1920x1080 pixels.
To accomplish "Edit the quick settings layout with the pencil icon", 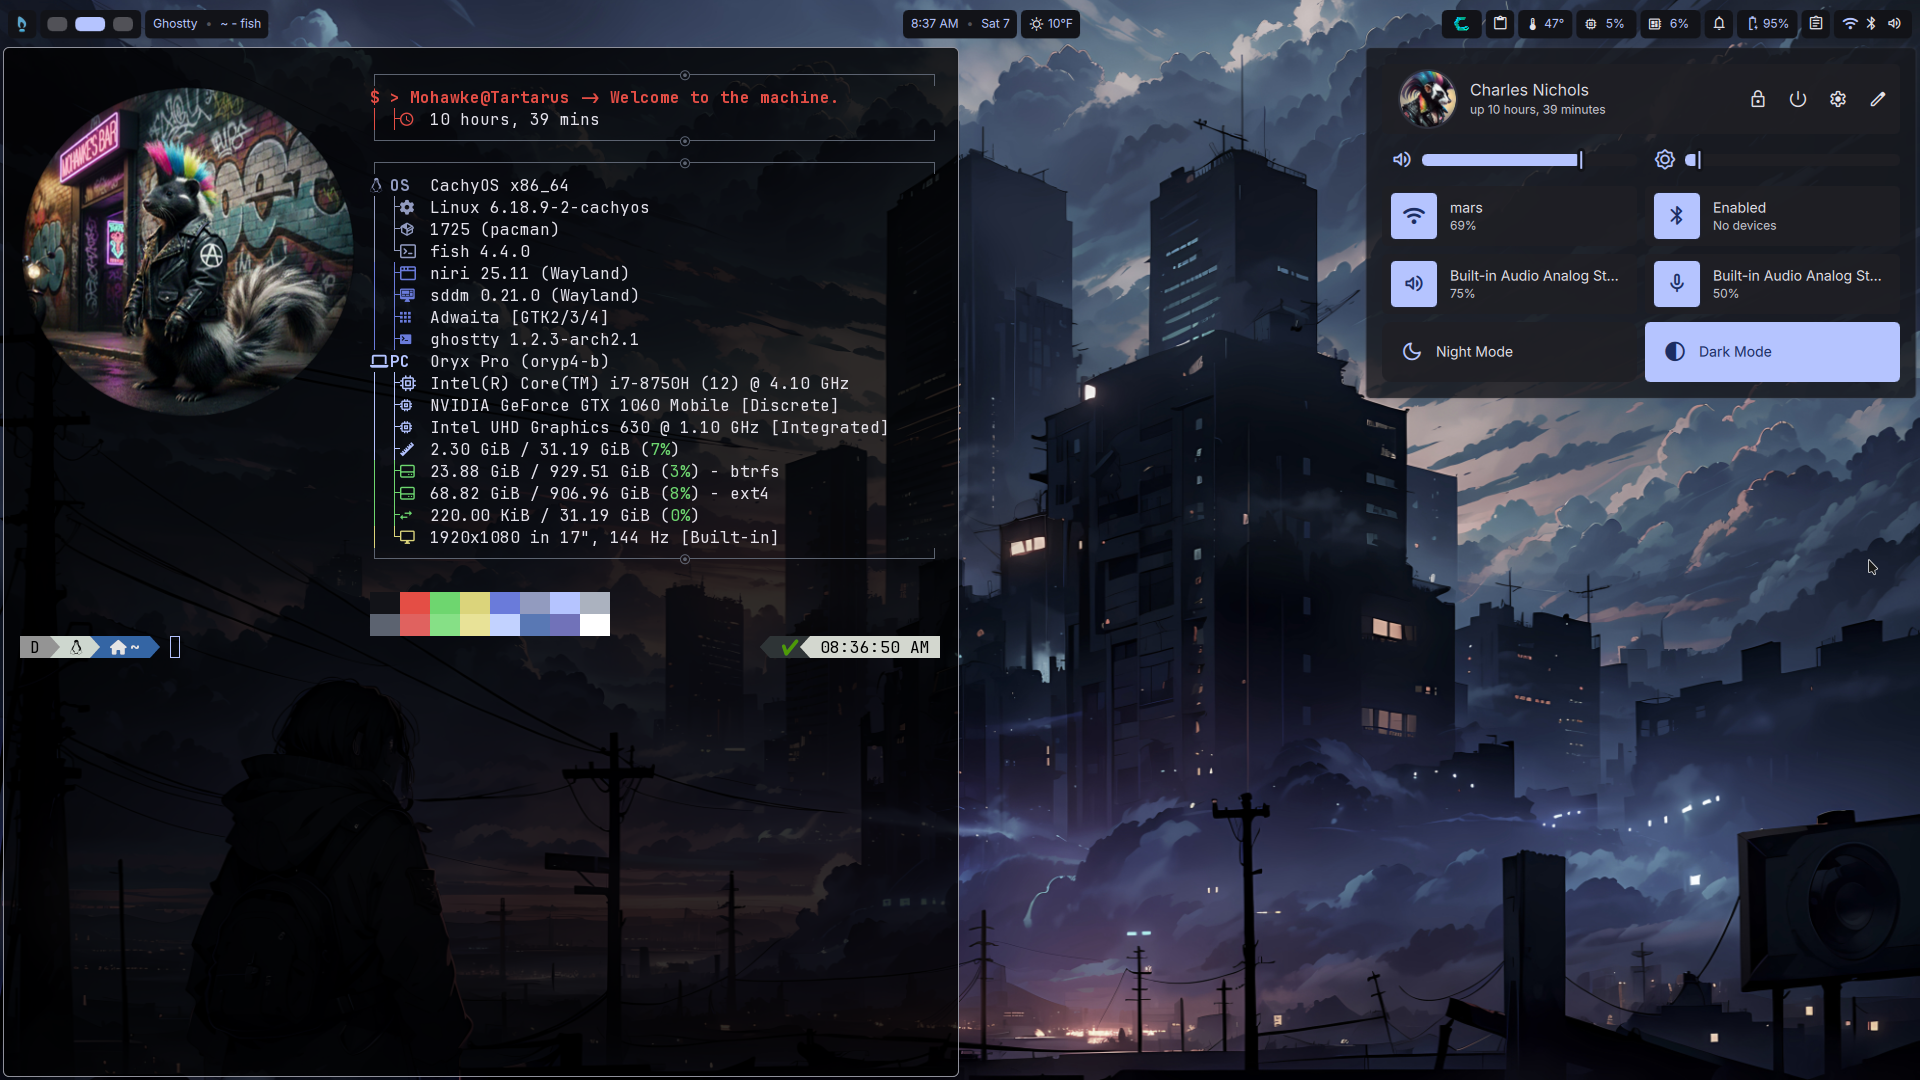I will 1877,98.
